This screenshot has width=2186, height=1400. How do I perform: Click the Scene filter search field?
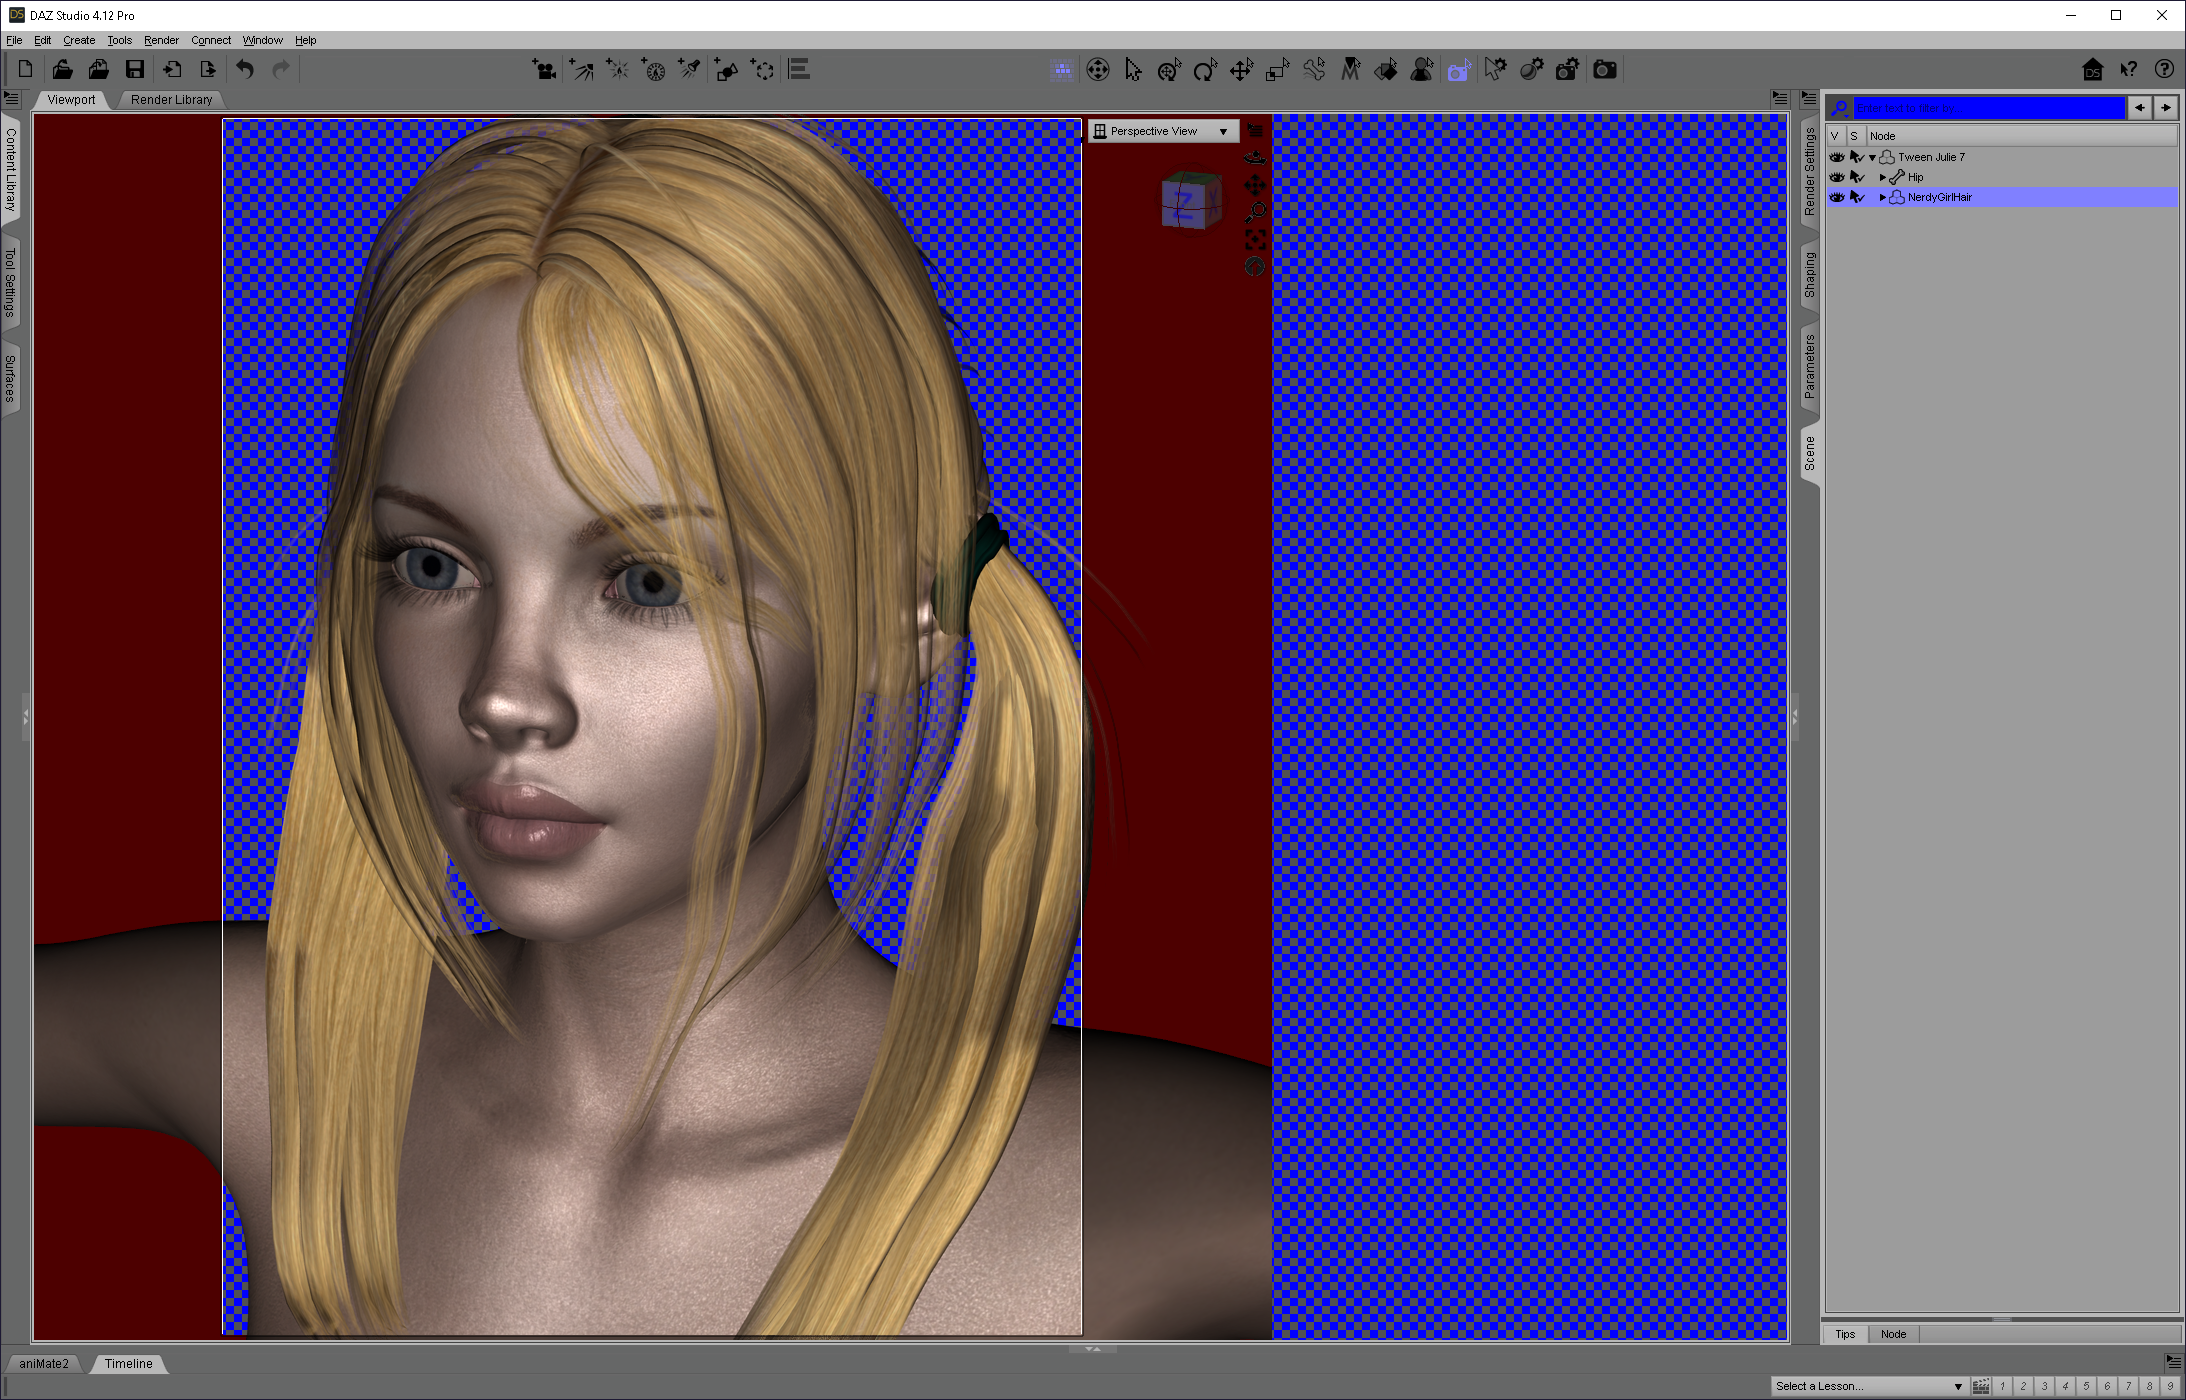pyautogui.click(x=1988, y=107)
